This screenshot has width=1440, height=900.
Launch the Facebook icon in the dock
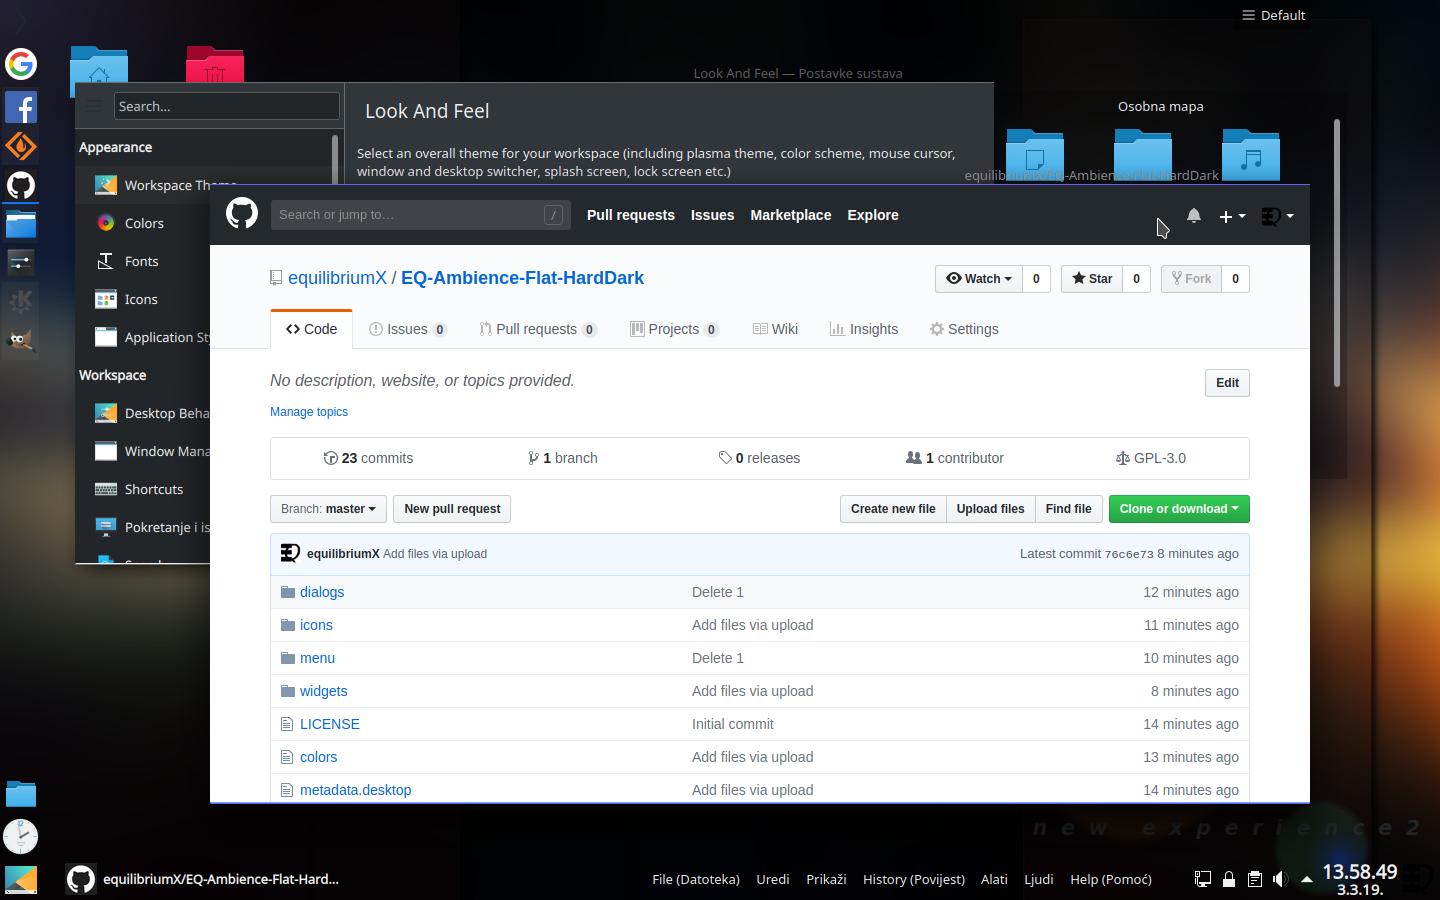[21, 107]
